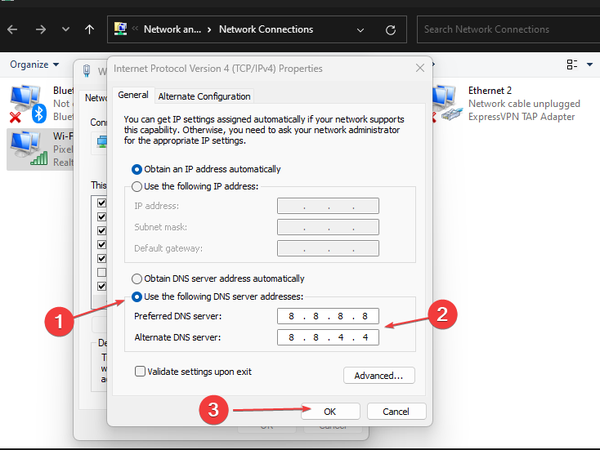Refresh the Network Connections window

pyautogui.click(x=392, y=29)
